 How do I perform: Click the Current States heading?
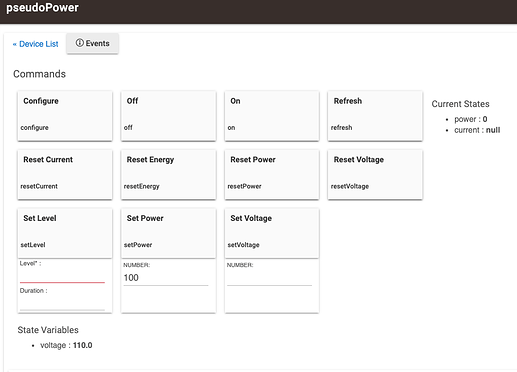coord(460,104)
